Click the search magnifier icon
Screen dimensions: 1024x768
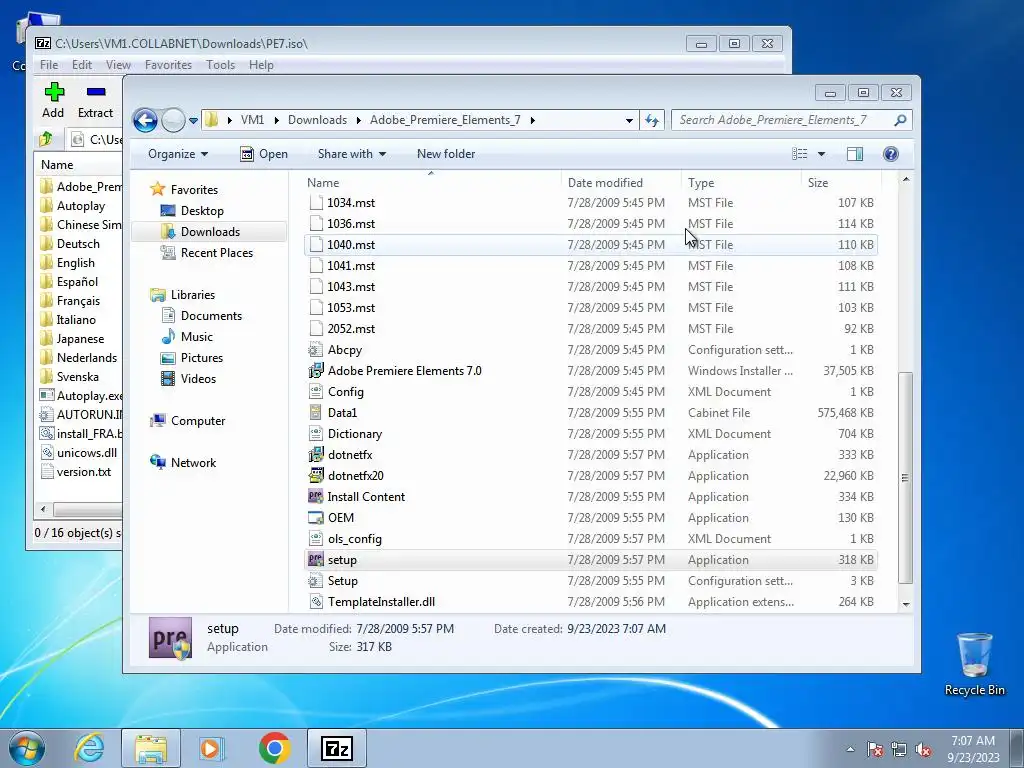900,120
